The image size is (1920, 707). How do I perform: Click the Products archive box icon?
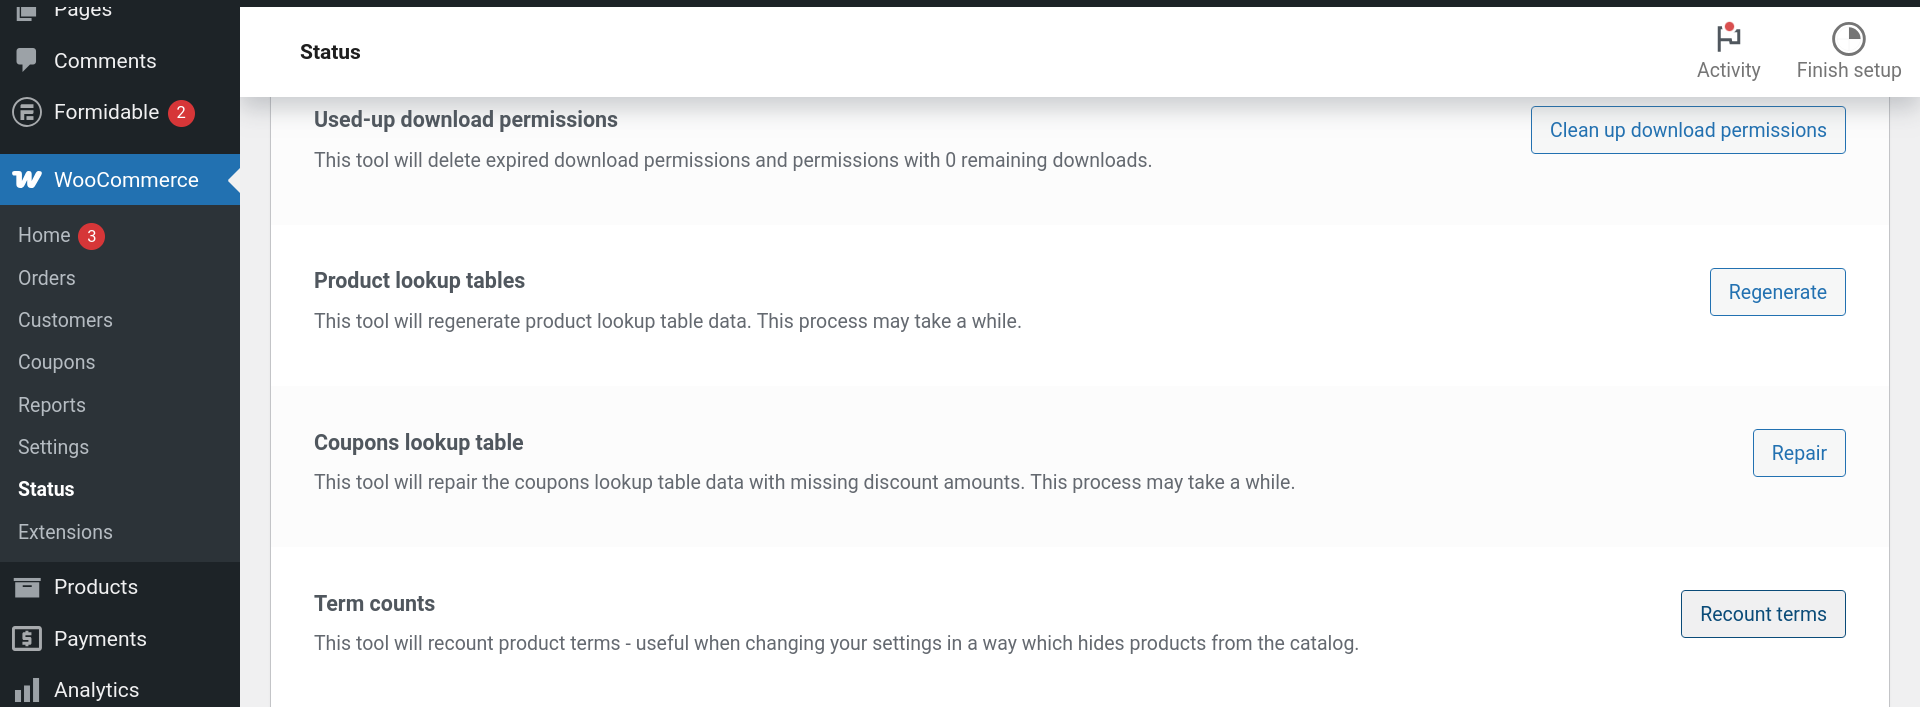[27, 587]
